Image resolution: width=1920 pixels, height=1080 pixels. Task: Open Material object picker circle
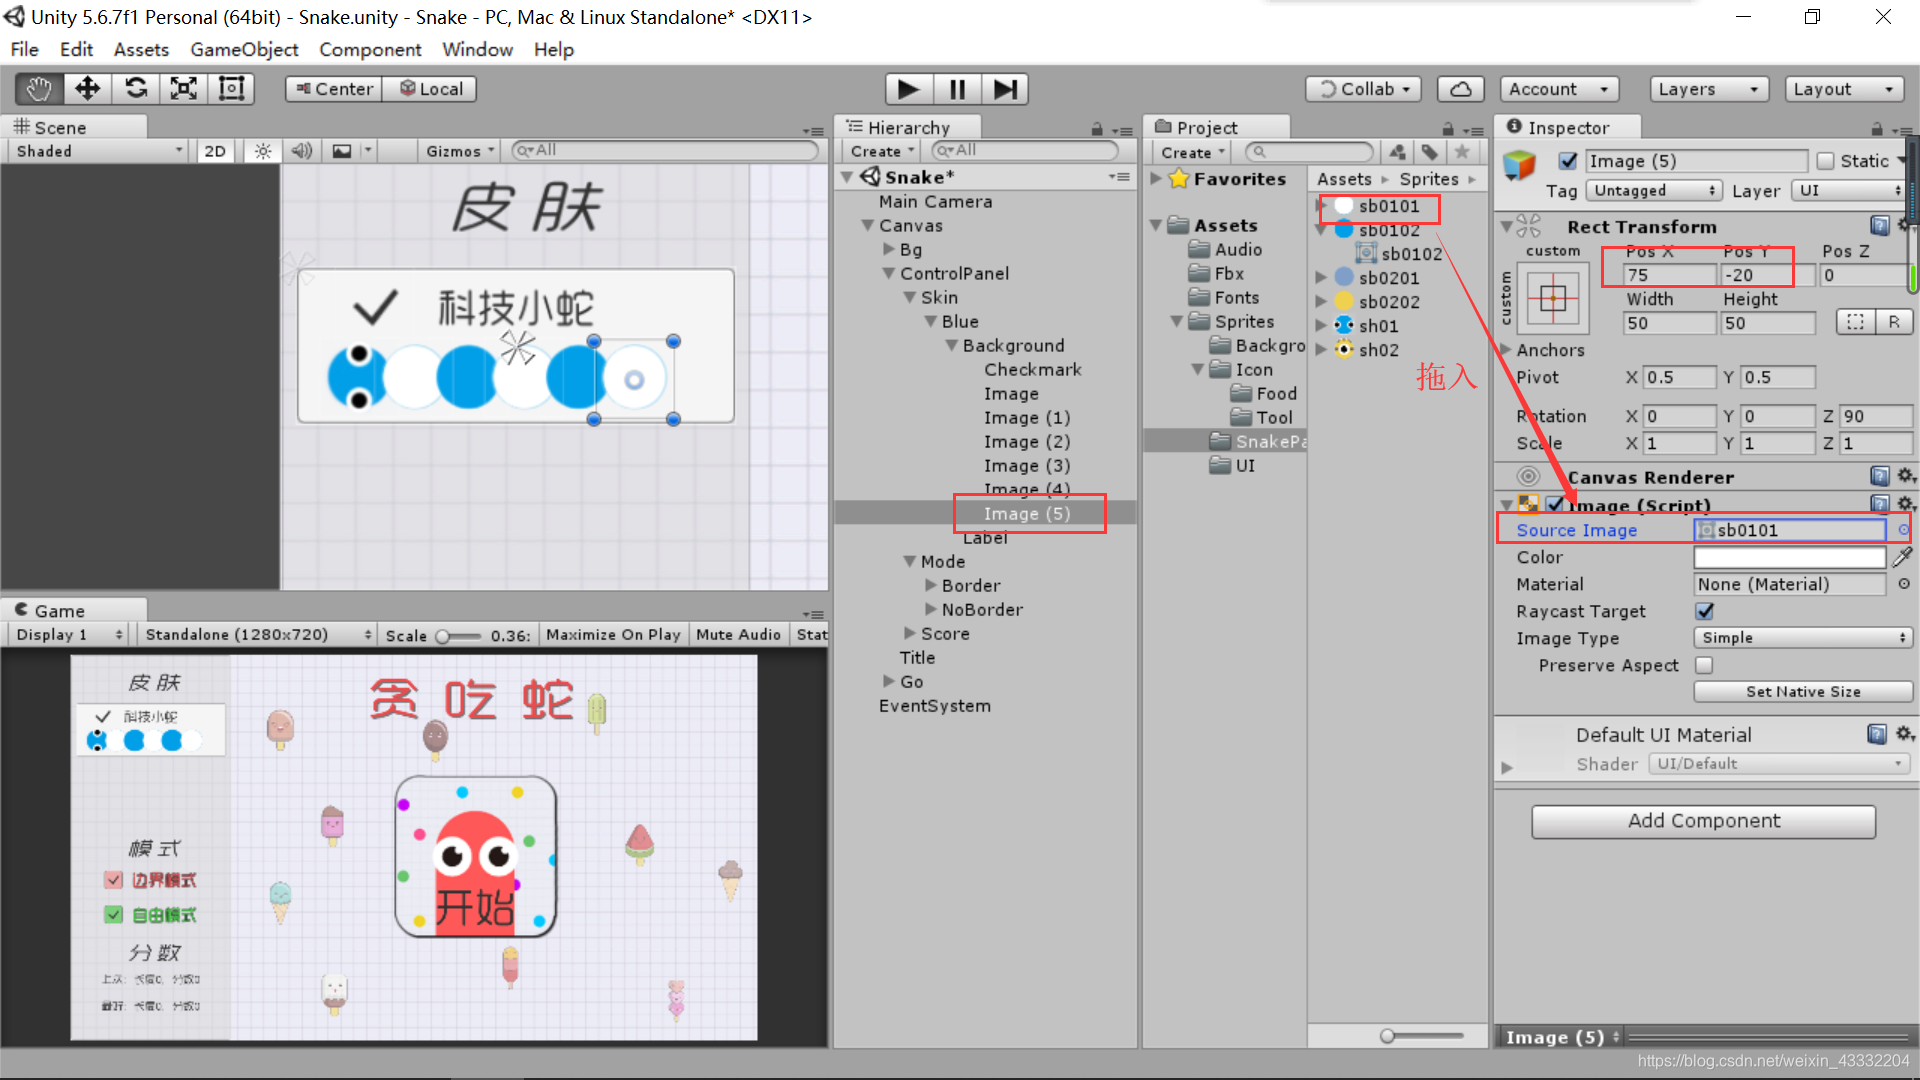1903,584
